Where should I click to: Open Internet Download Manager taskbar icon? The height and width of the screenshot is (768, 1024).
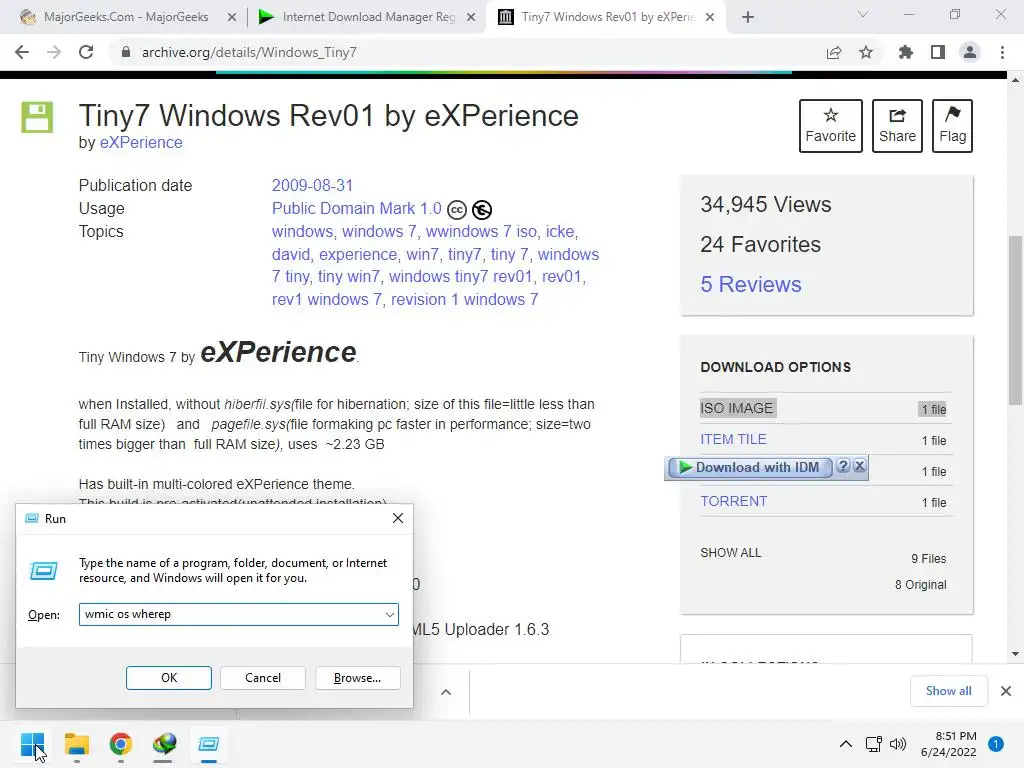pos(164,744)
